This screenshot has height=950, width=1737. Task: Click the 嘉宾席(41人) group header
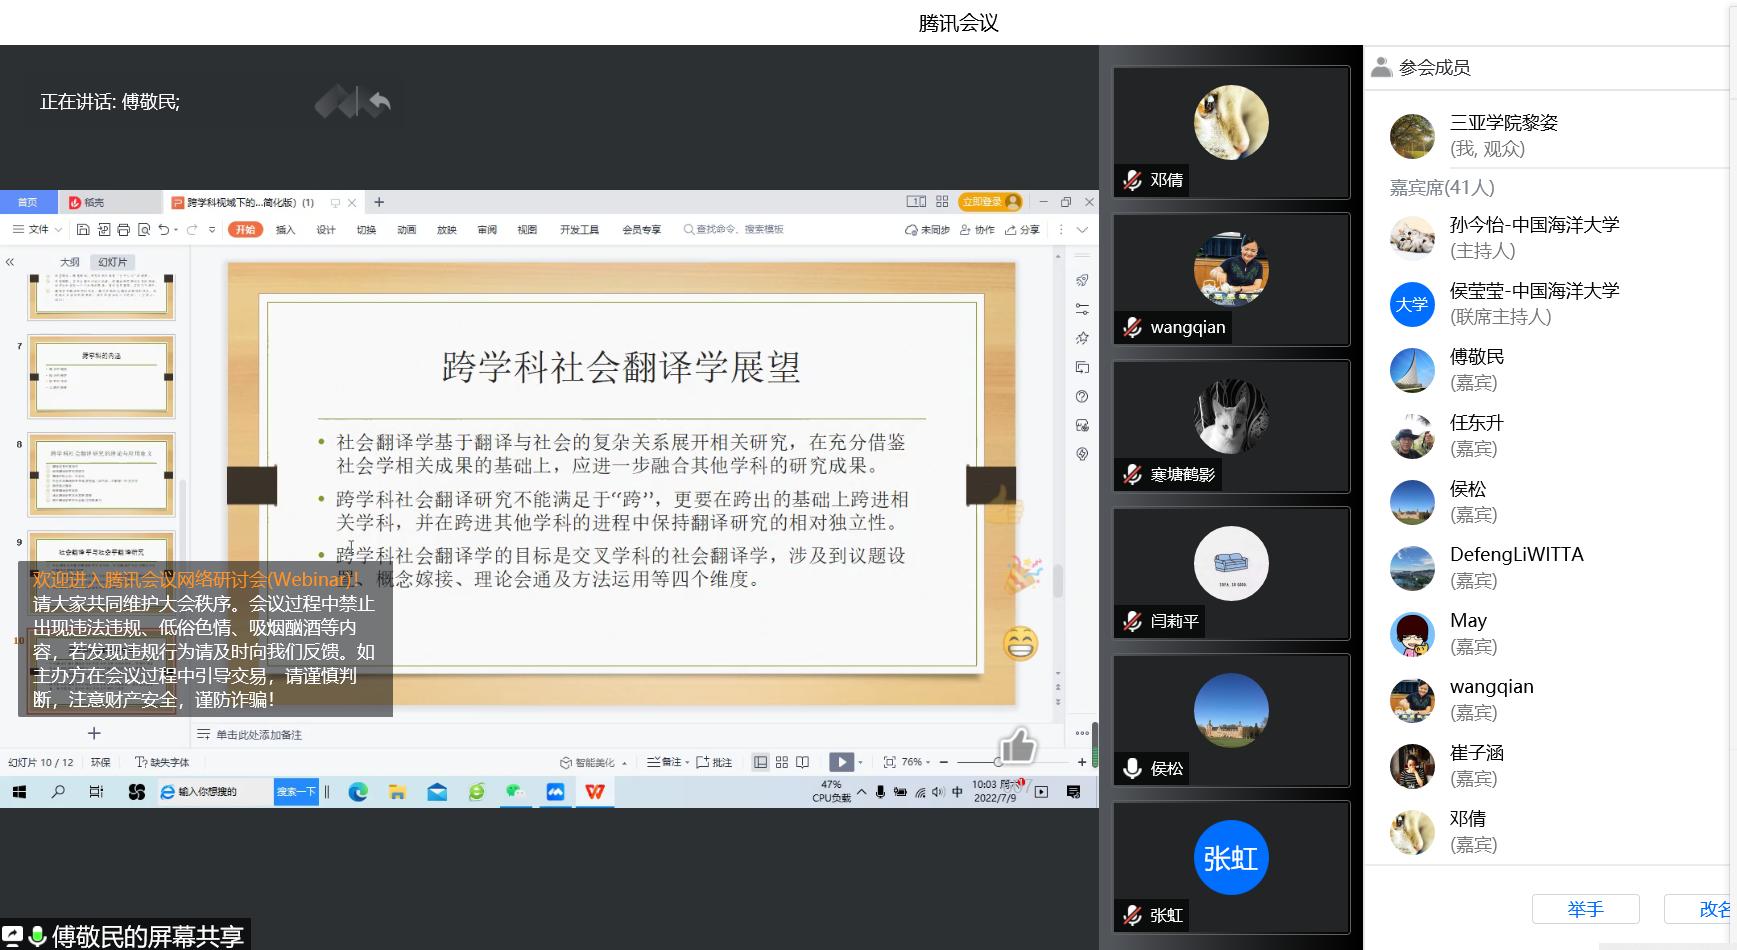pos(1441,188)
